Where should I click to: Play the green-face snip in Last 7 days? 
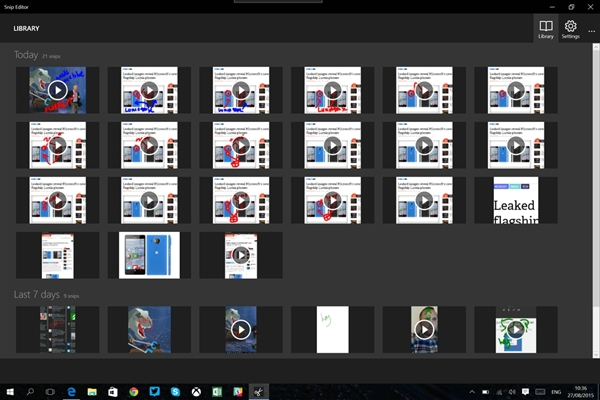coord(424,329)
